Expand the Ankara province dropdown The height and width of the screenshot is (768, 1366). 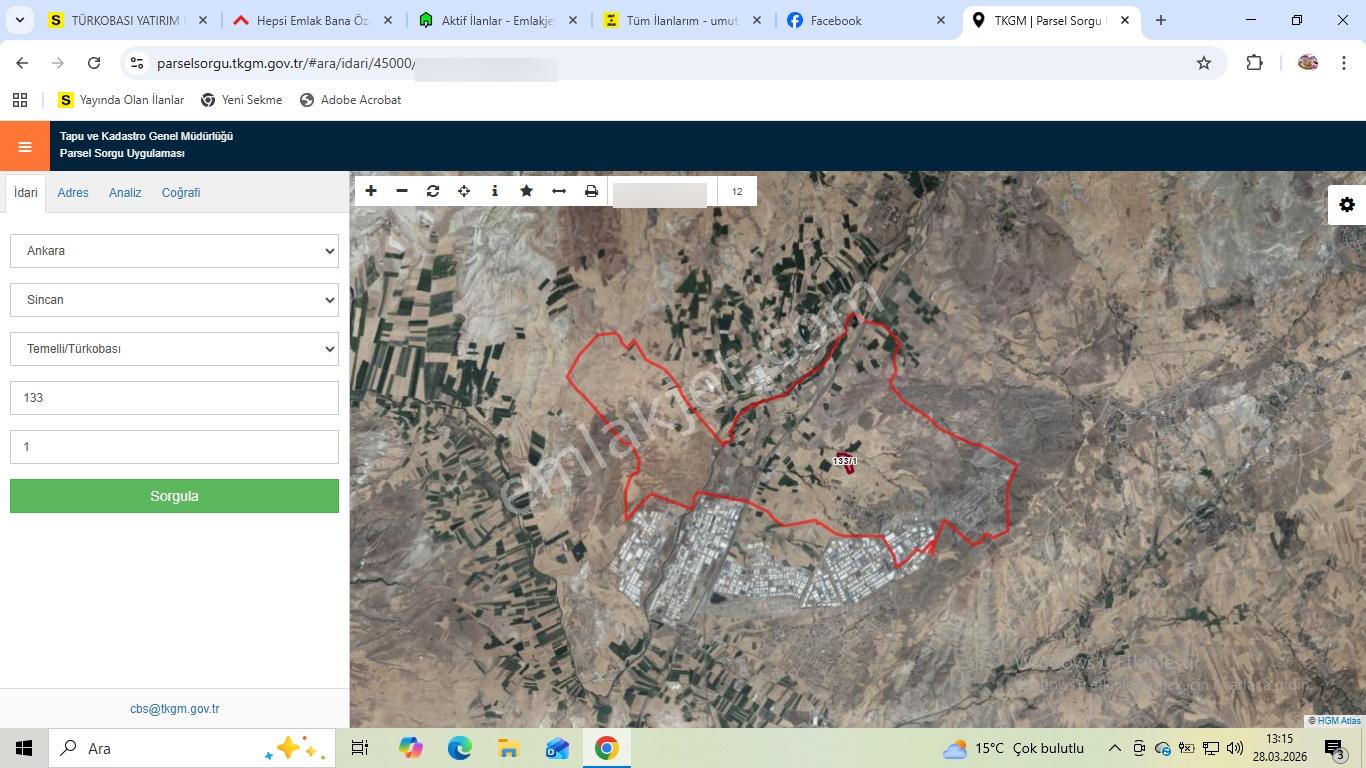[x=174, y=251]
